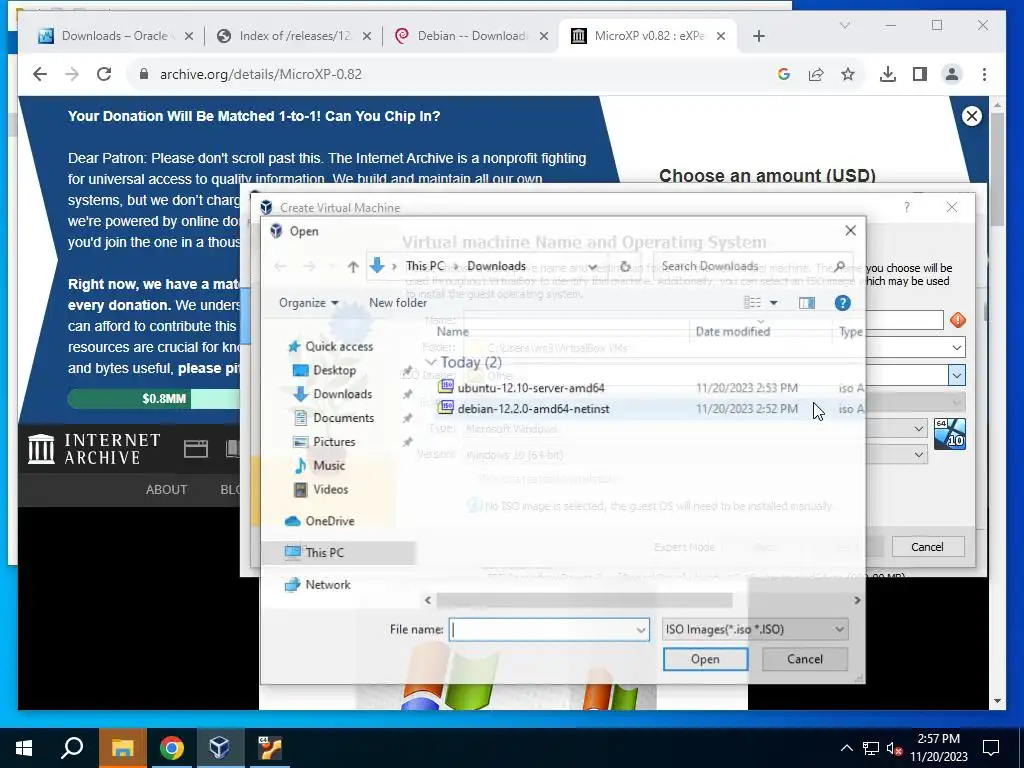
Task: Open taskbar search
Action: point(72,748)
